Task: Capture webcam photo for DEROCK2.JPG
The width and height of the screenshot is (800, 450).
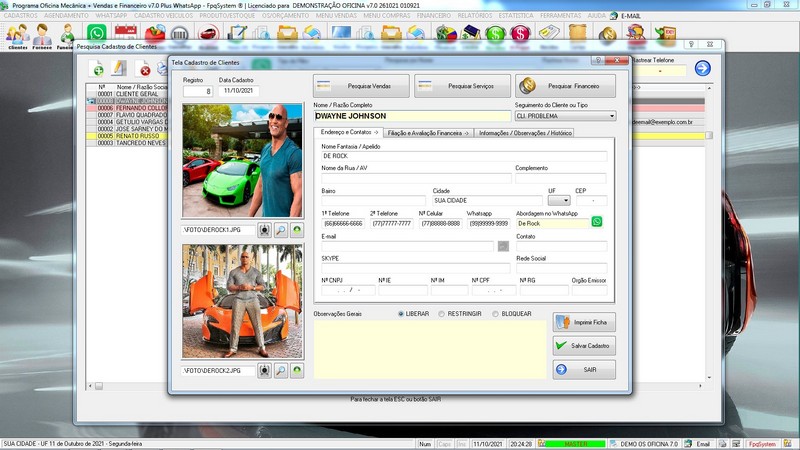Action: click(264, 370)
